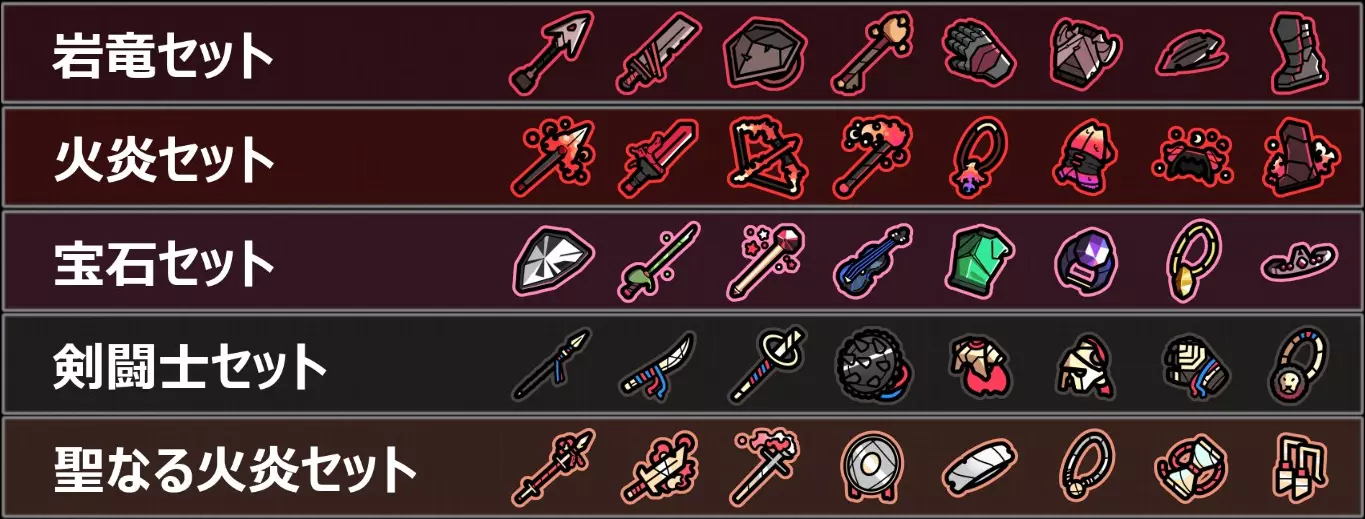Click the 岩竜セット row label

(163, 55)
